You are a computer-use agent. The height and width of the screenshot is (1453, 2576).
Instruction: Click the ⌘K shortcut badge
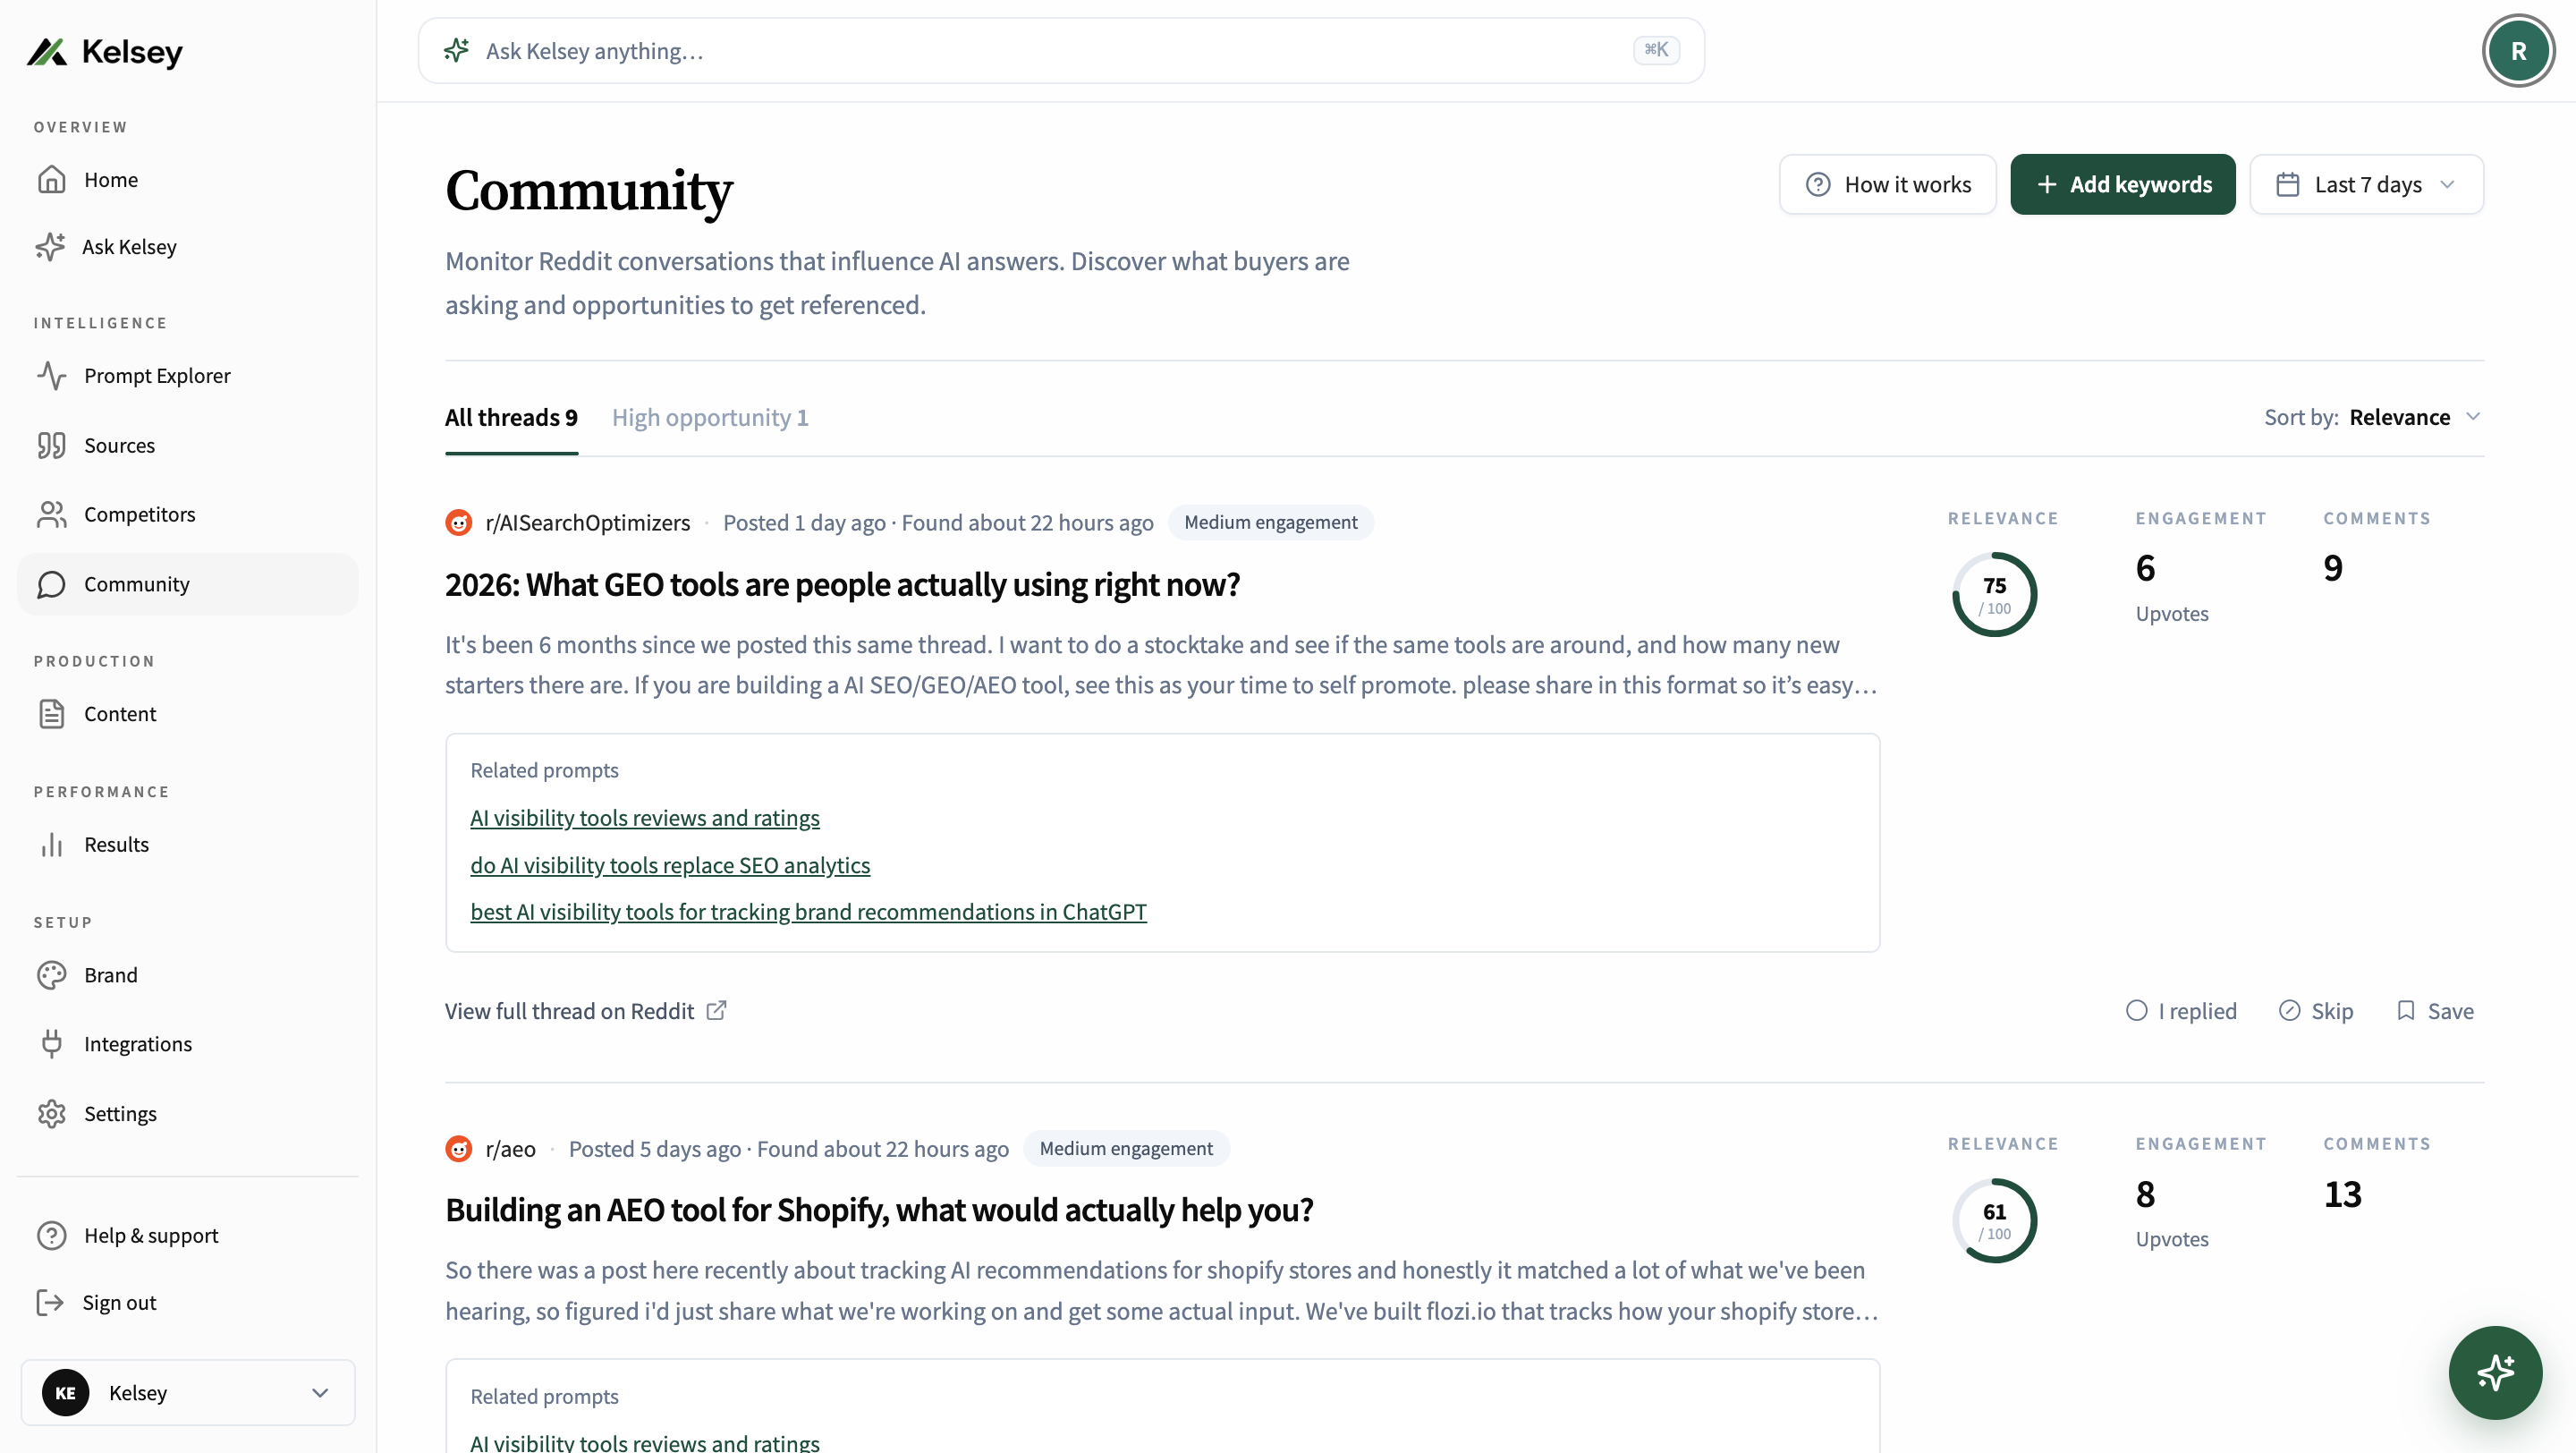pyautogui.click(x=1656, y=50)
